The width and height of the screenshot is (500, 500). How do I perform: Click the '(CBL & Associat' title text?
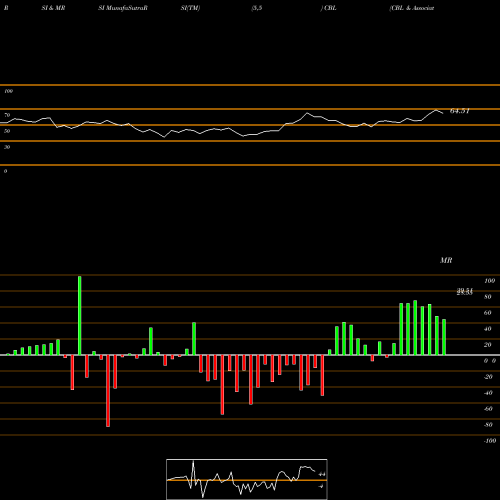click(x=412, y=8)
